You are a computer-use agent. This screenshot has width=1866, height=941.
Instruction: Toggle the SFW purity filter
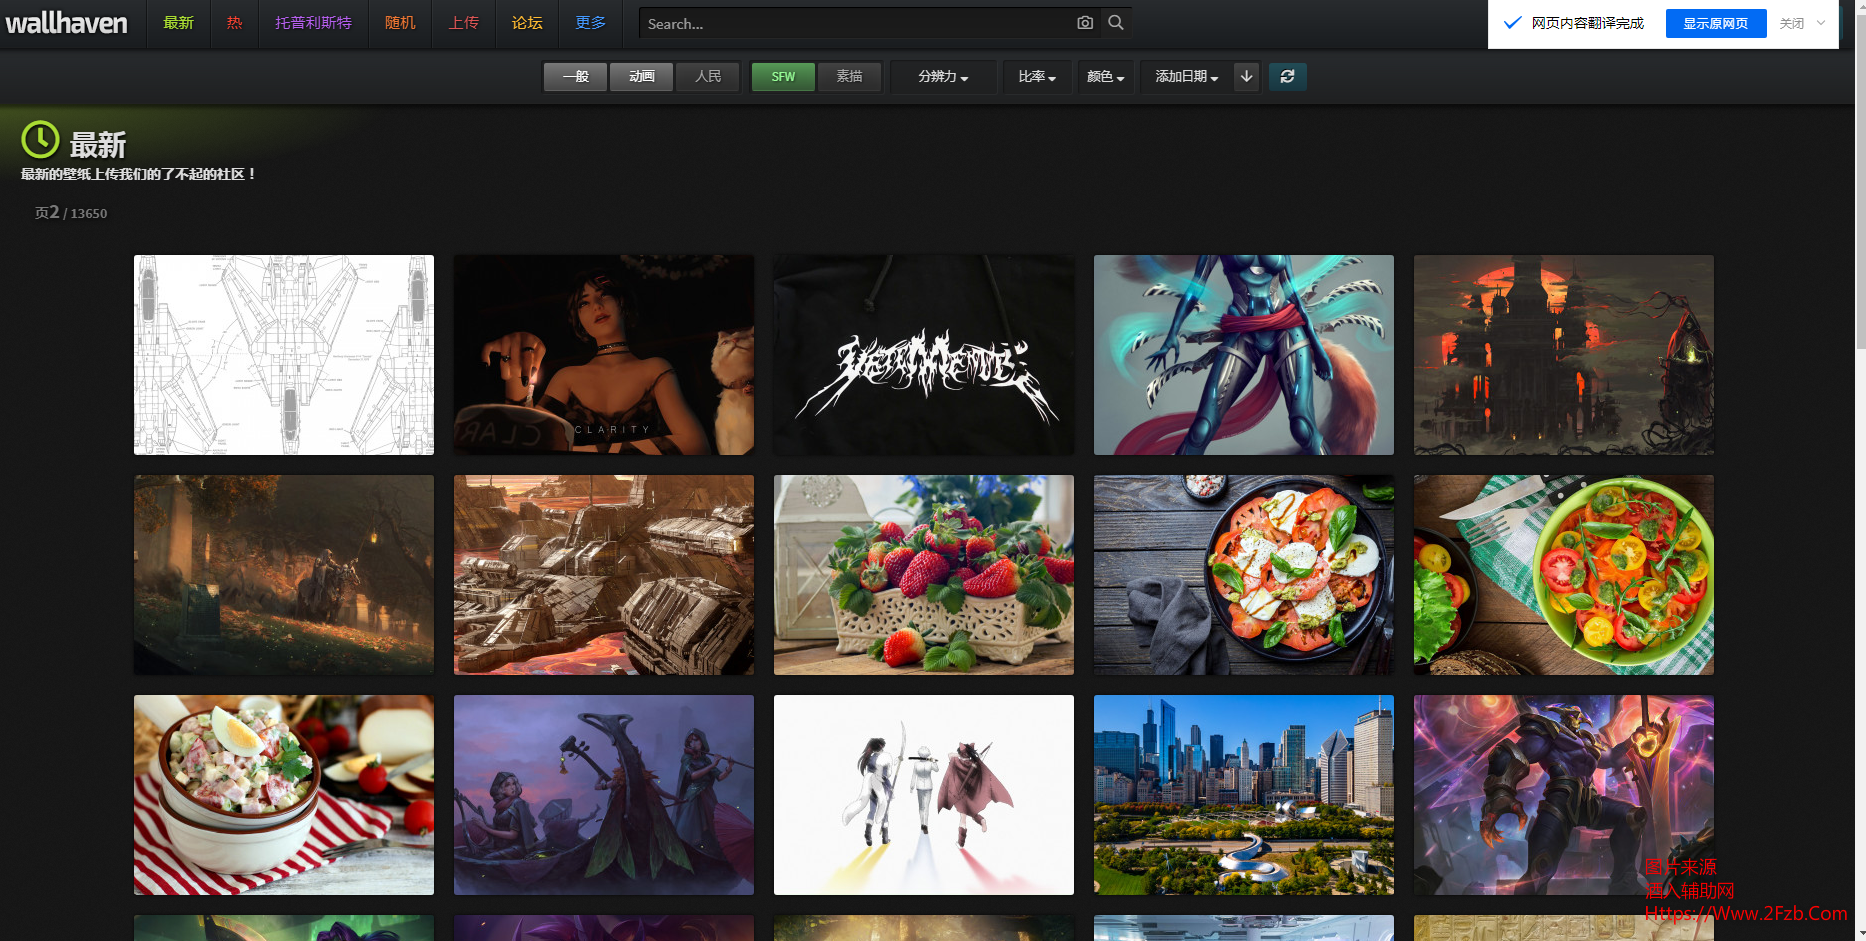pyautogui.click(x=783, y=76)
